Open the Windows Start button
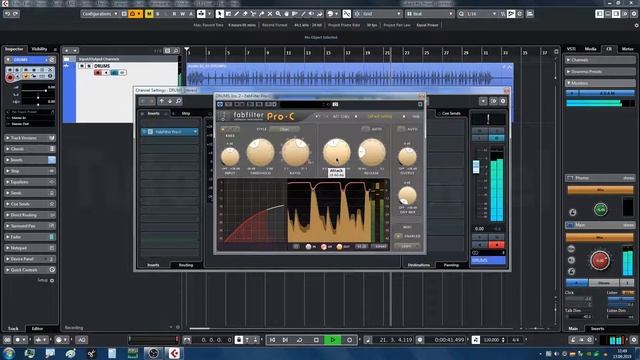This screenshot has height=360, width=640. click(x=9, y=353)
